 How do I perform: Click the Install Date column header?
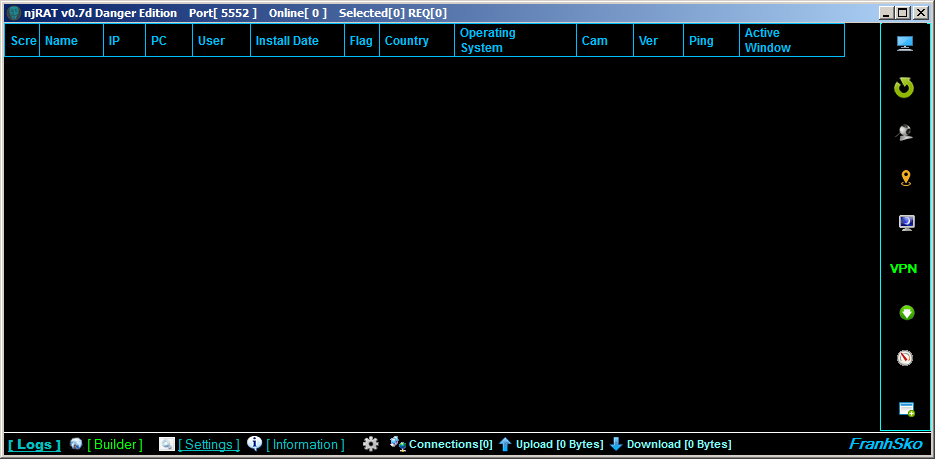point(287,41)
